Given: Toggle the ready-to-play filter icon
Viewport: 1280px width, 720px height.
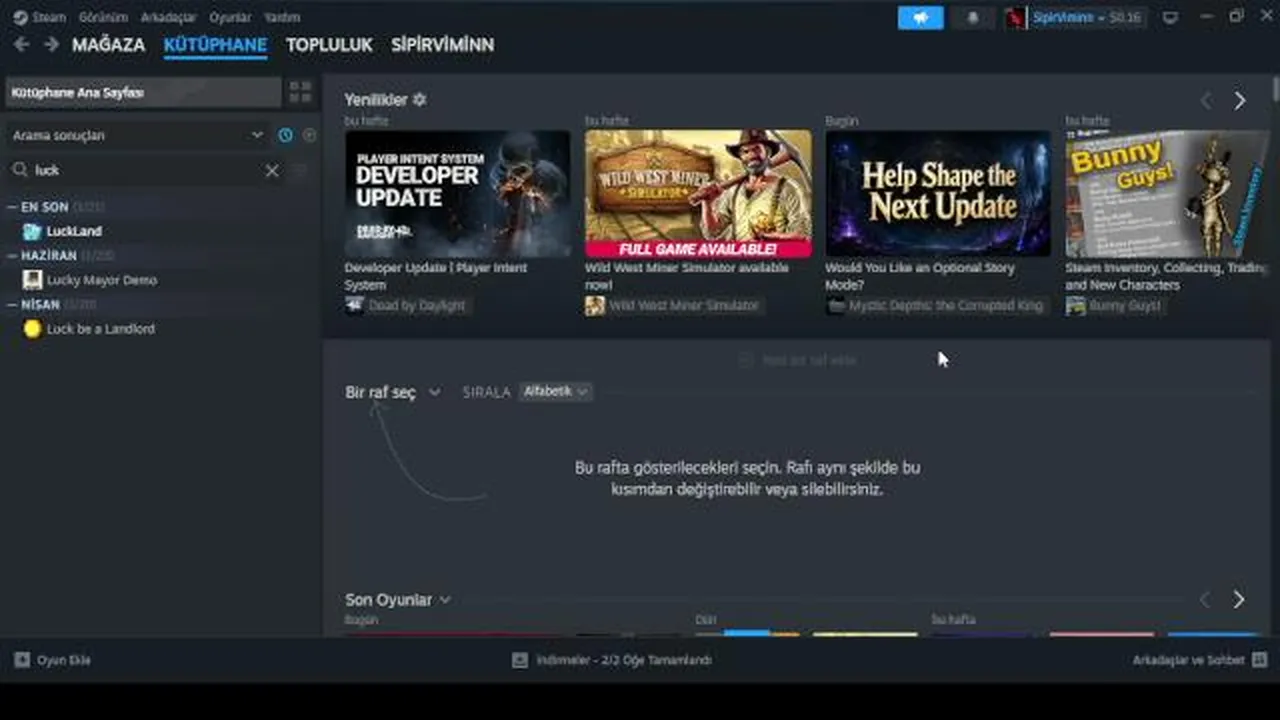Looking at the screenshot, I should pos(309,135).
